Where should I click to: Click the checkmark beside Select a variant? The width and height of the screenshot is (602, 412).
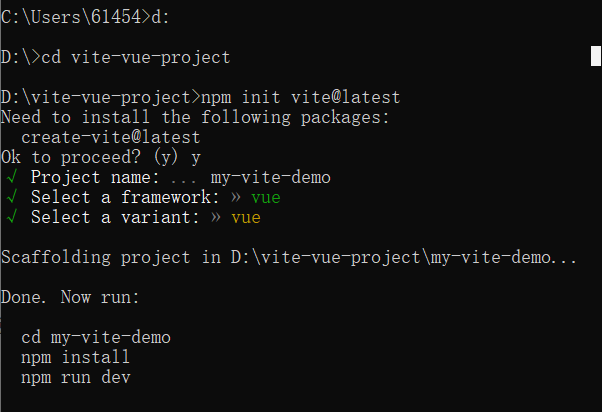pos(11,217)
